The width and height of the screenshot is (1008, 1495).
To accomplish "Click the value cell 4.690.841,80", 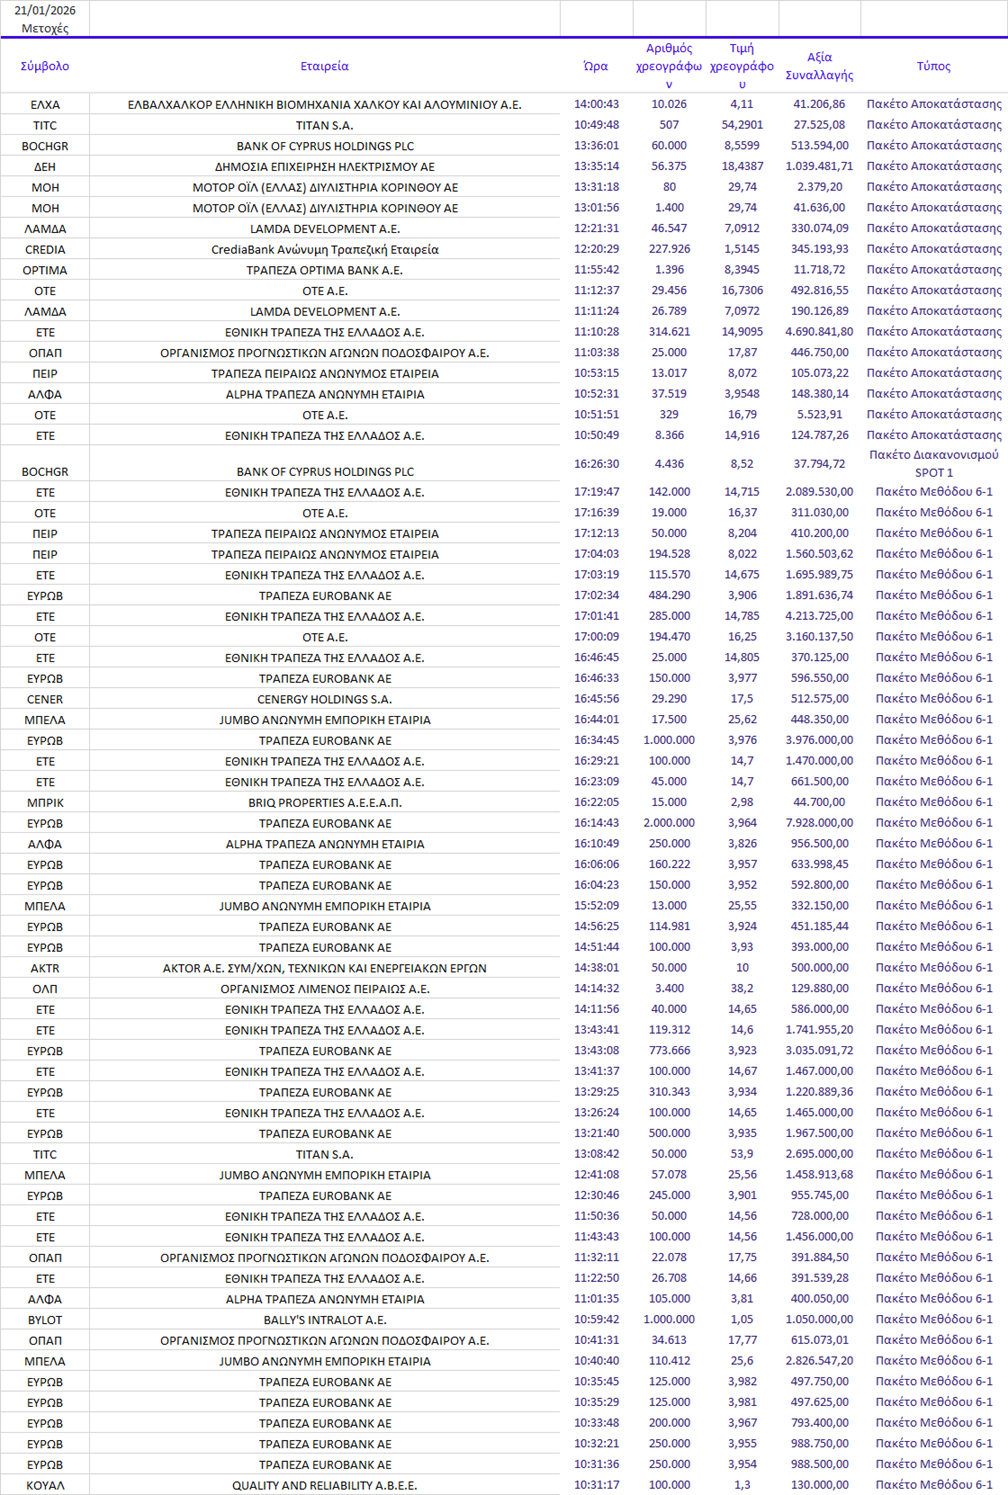I will tap(819, 332).
